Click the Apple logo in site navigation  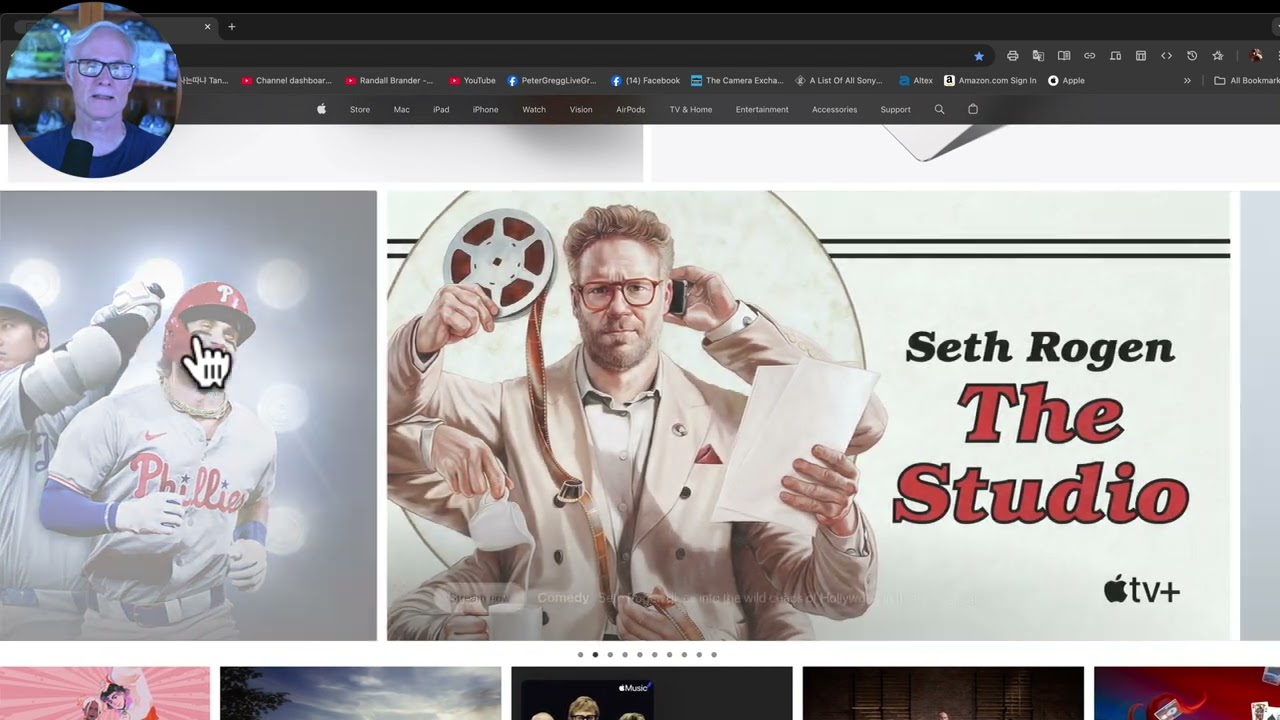pos(321,109)
